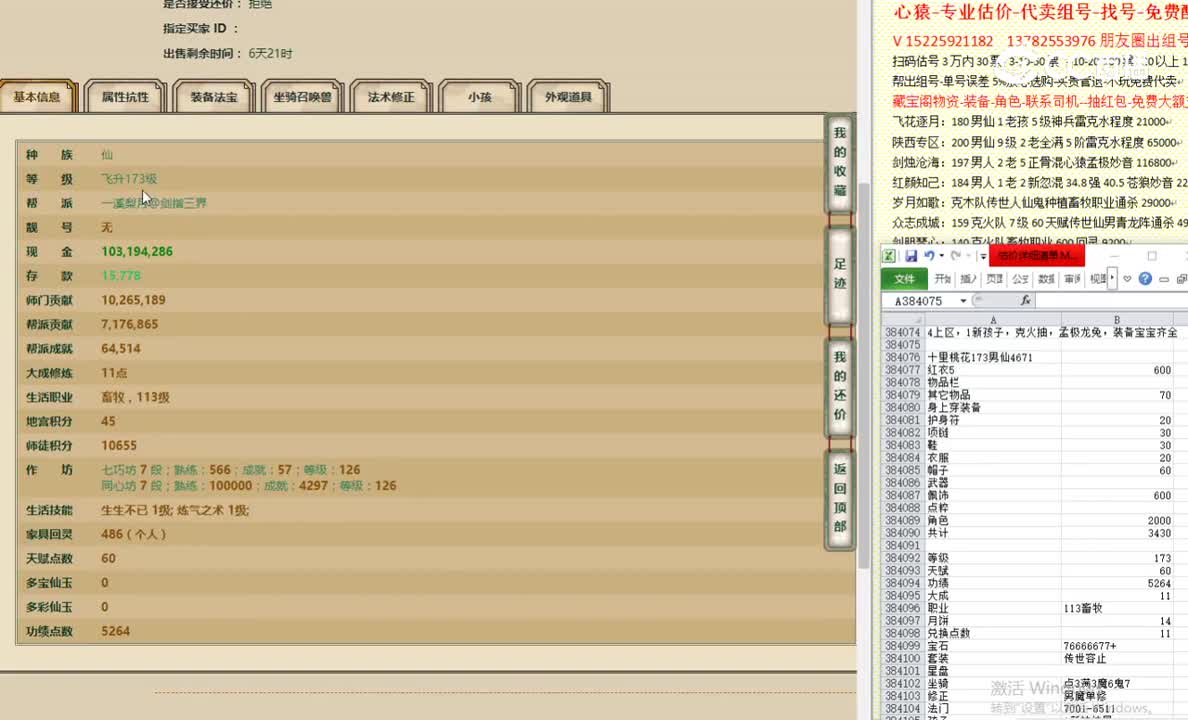The height and width of the screenshot is (720, 1188).
Task: Select the cell with value 3430
Action: coord(1117,533)
